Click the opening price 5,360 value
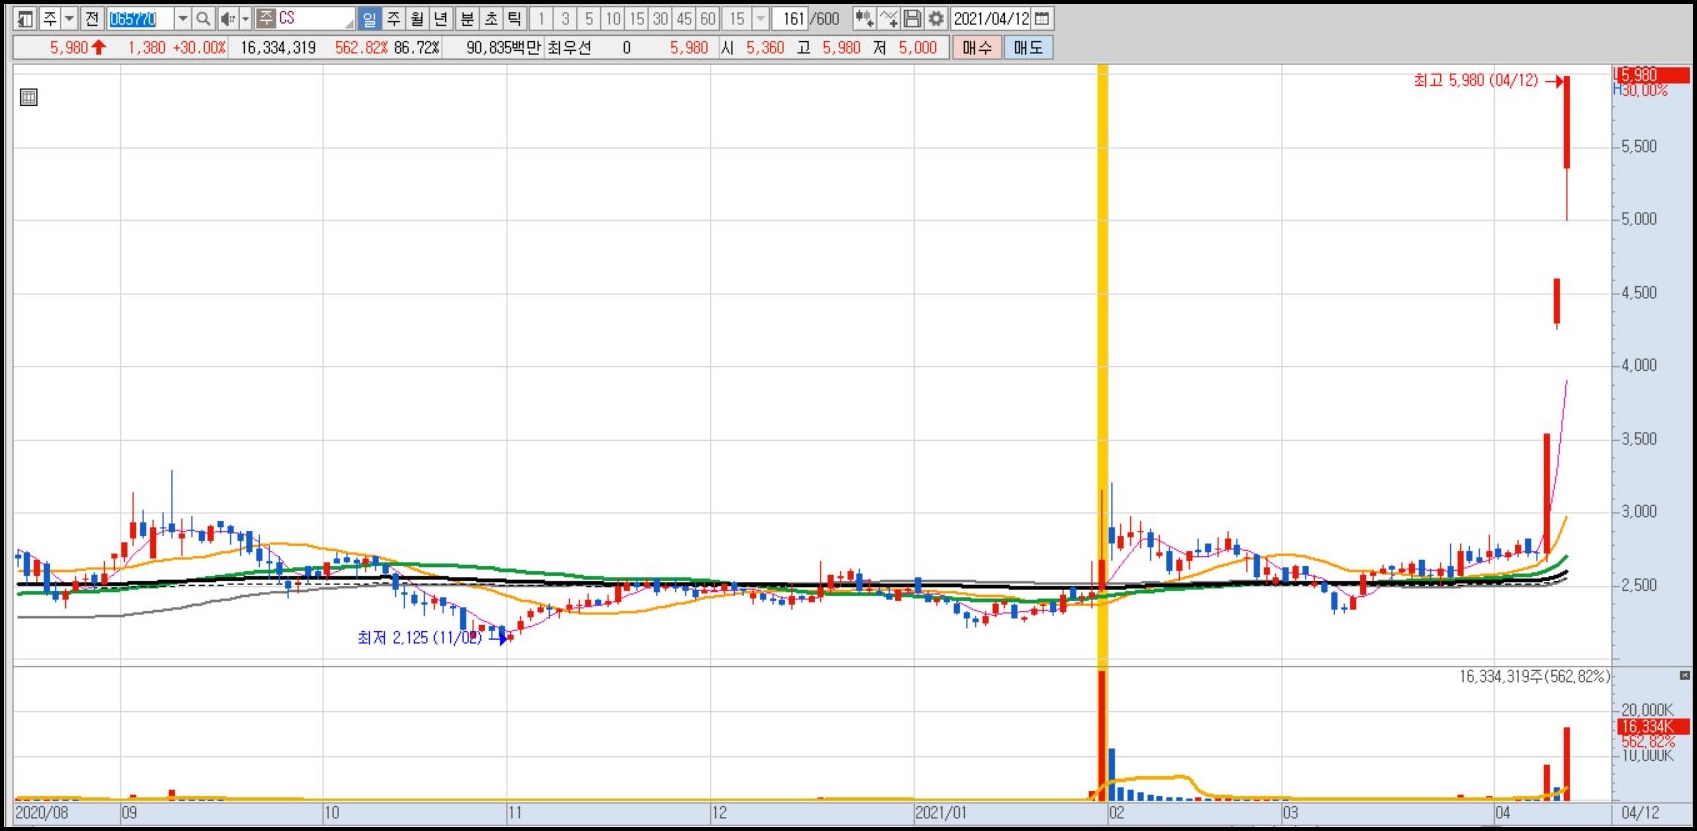The image size is (1697, 831). (x=765, y=47)
